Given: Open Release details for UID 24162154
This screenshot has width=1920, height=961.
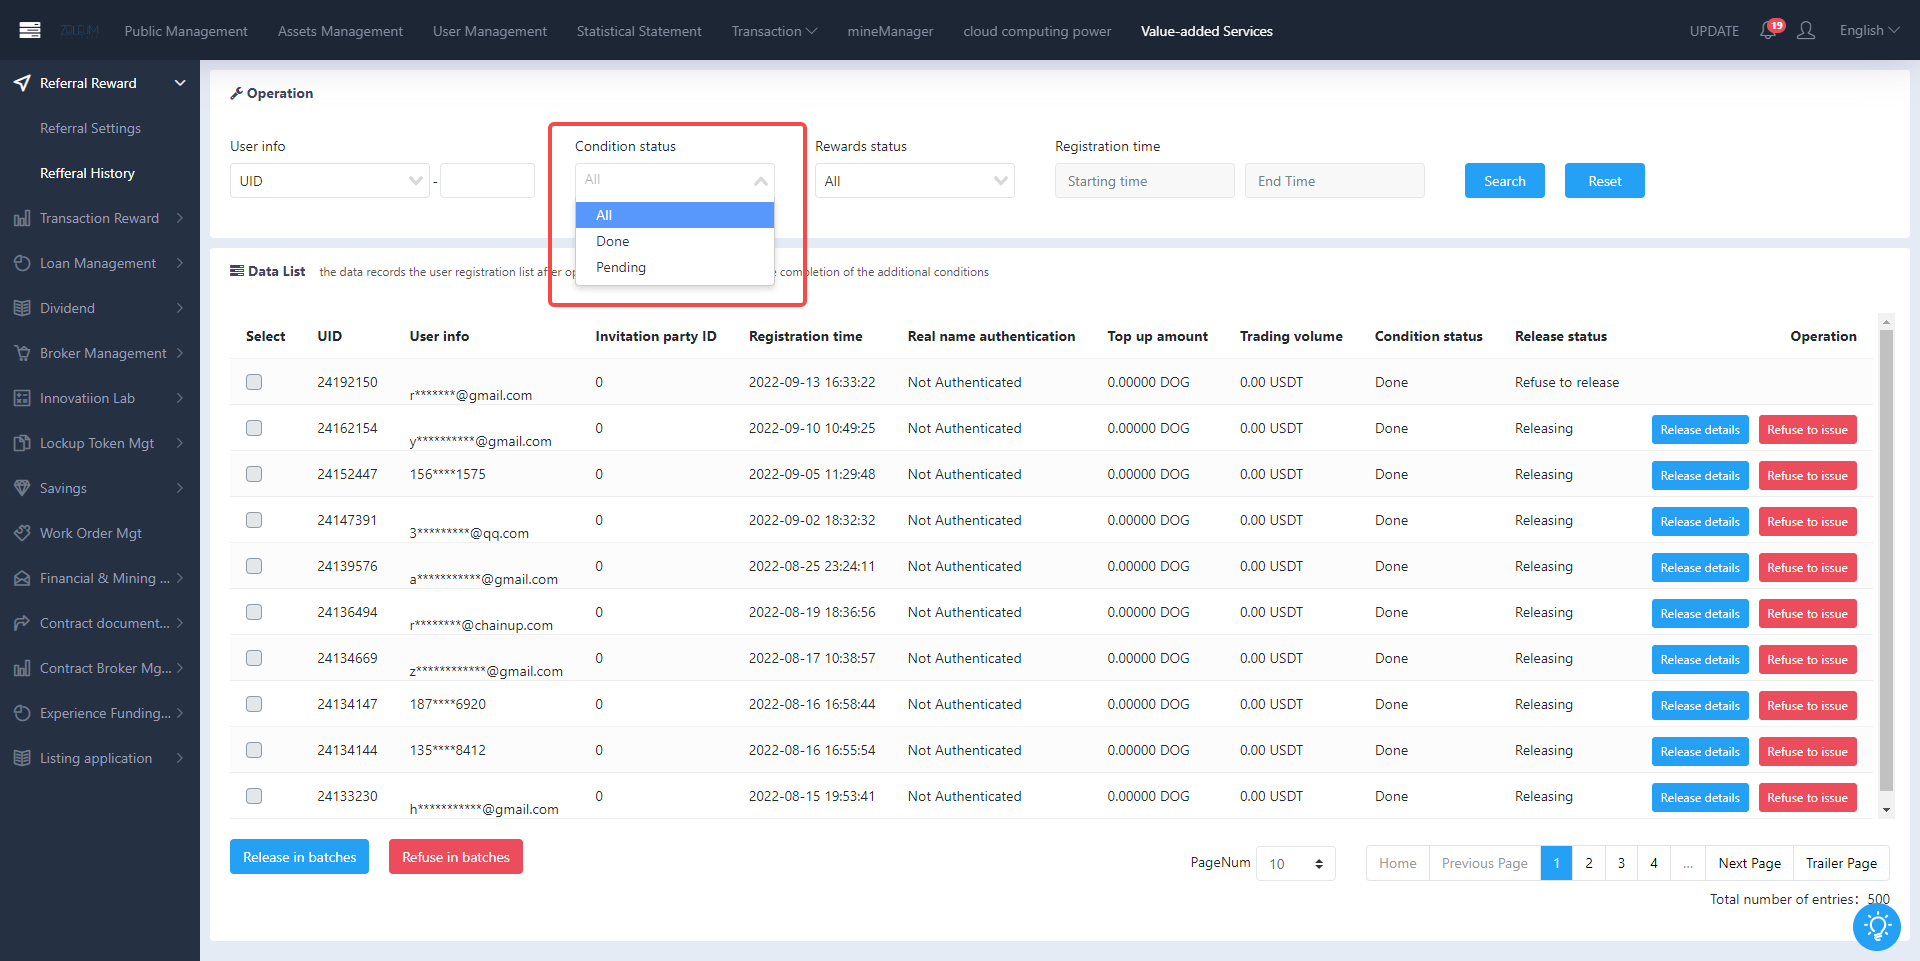Looking at the screenshot, I should pos(1700,430).
